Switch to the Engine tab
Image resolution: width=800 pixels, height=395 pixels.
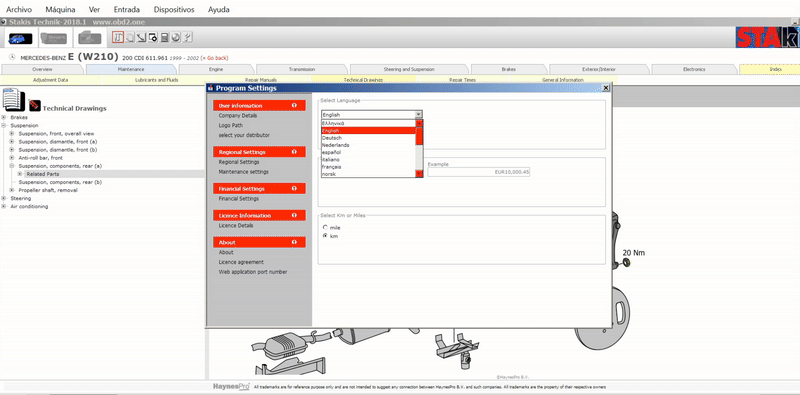pos(216,69)
